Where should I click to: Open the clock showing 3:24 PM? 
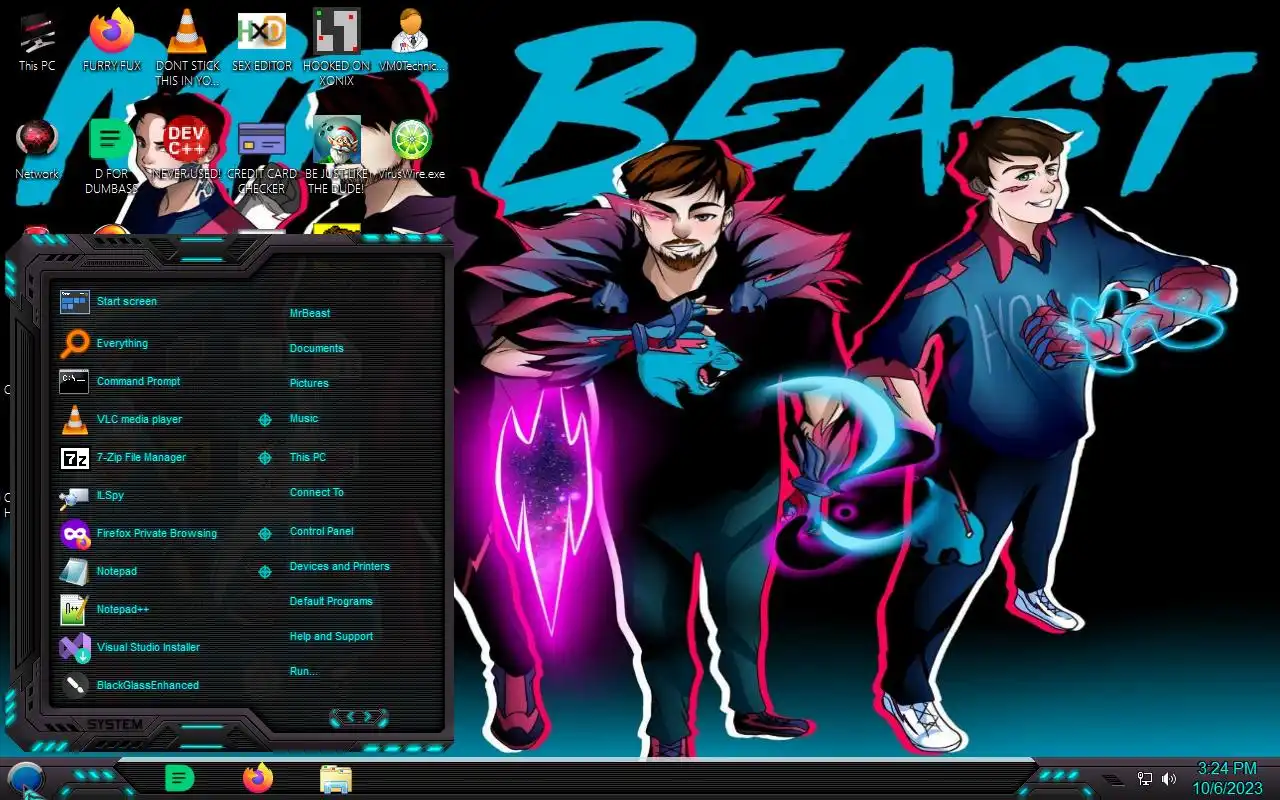[1227, 778]
